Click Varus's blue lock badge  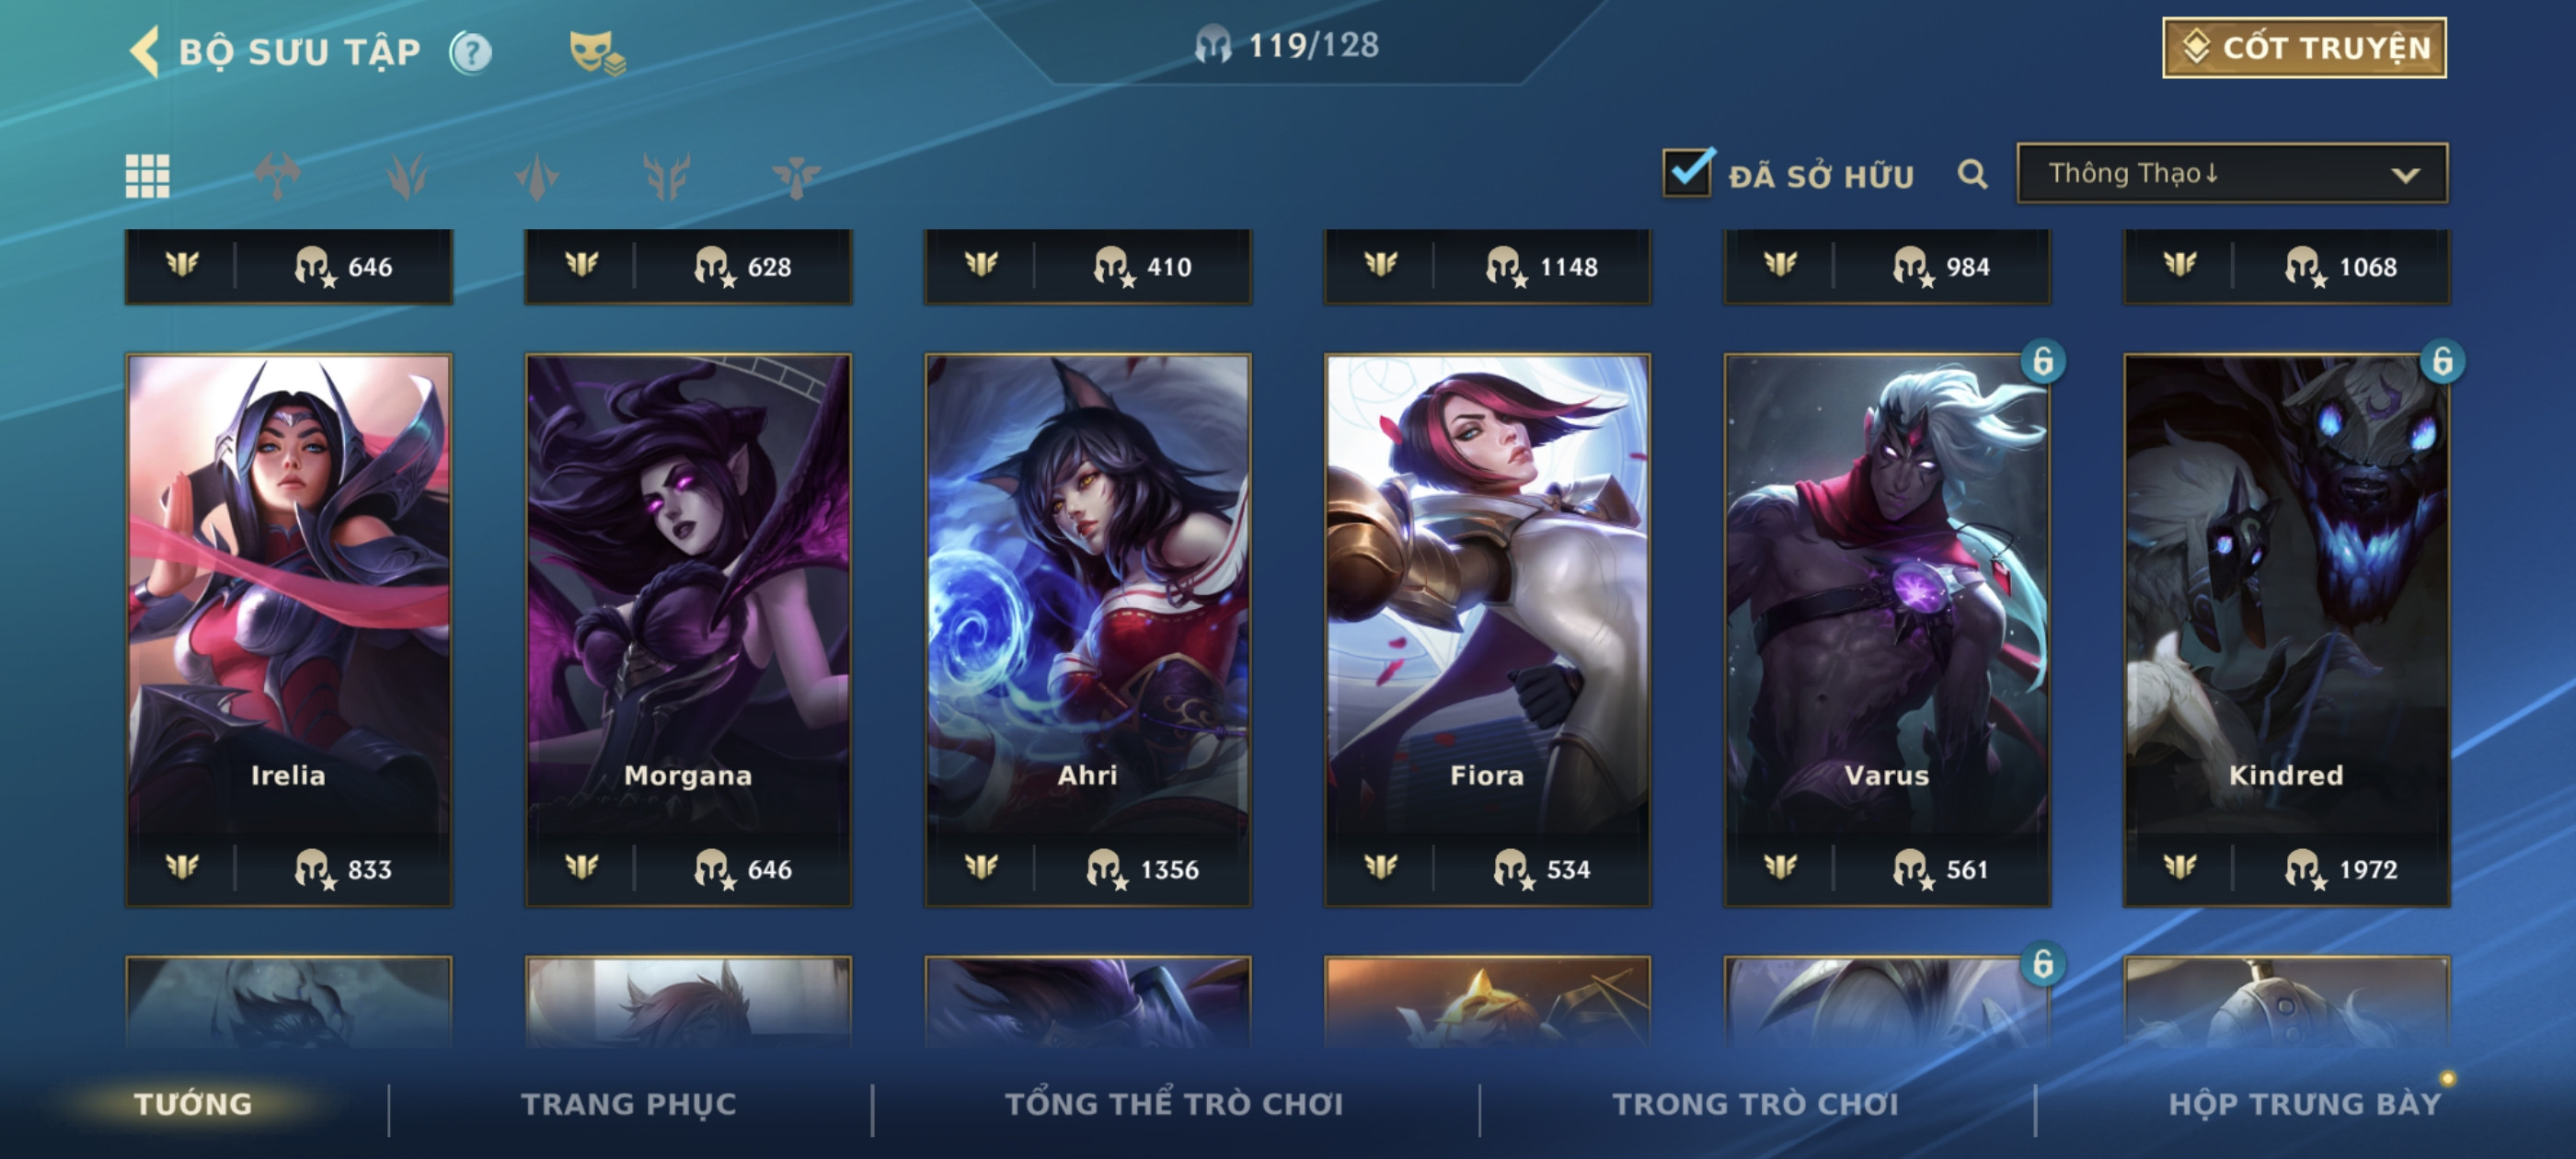2042,361
